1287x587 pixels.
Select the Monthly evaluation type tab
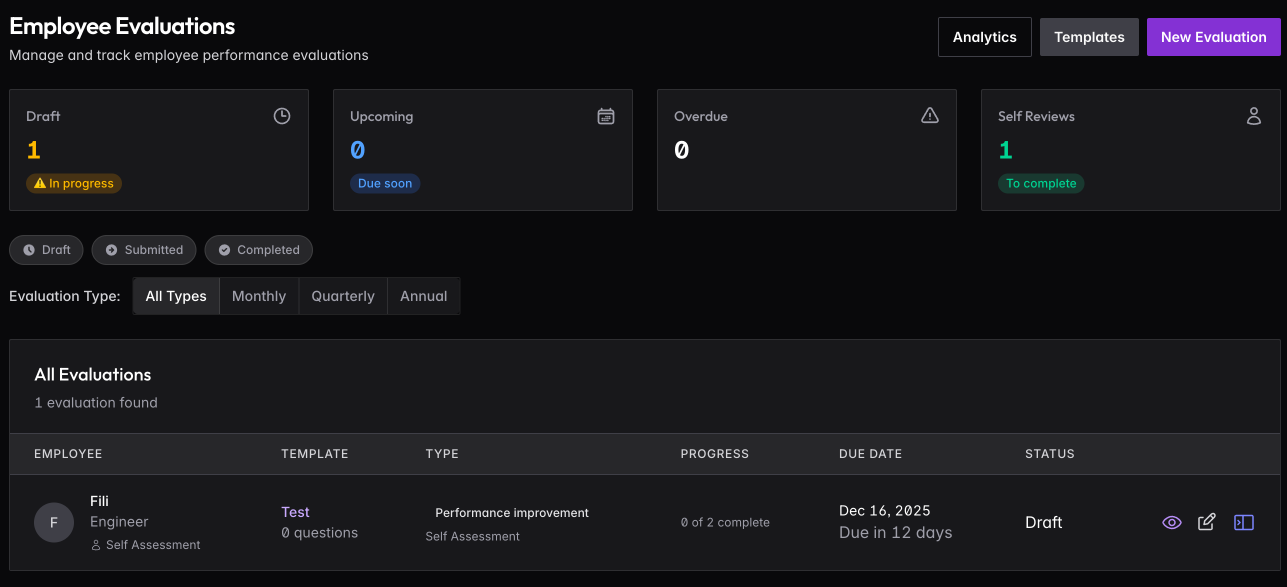tap(259, 296)
